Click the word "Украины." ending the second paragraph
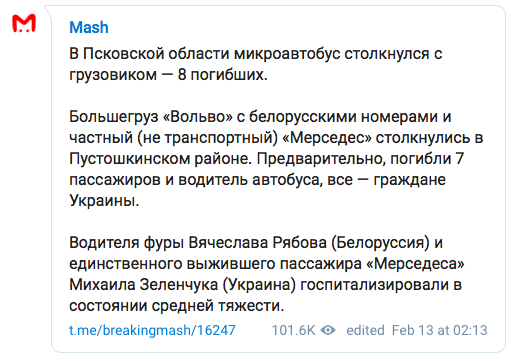The width and height of the screenshot is (511, 361). (104, 201)
